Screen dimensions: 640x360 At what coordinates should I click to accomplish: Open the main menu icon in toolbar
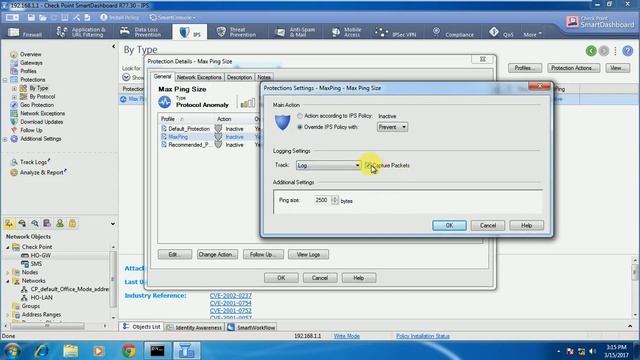pos(12,18)
